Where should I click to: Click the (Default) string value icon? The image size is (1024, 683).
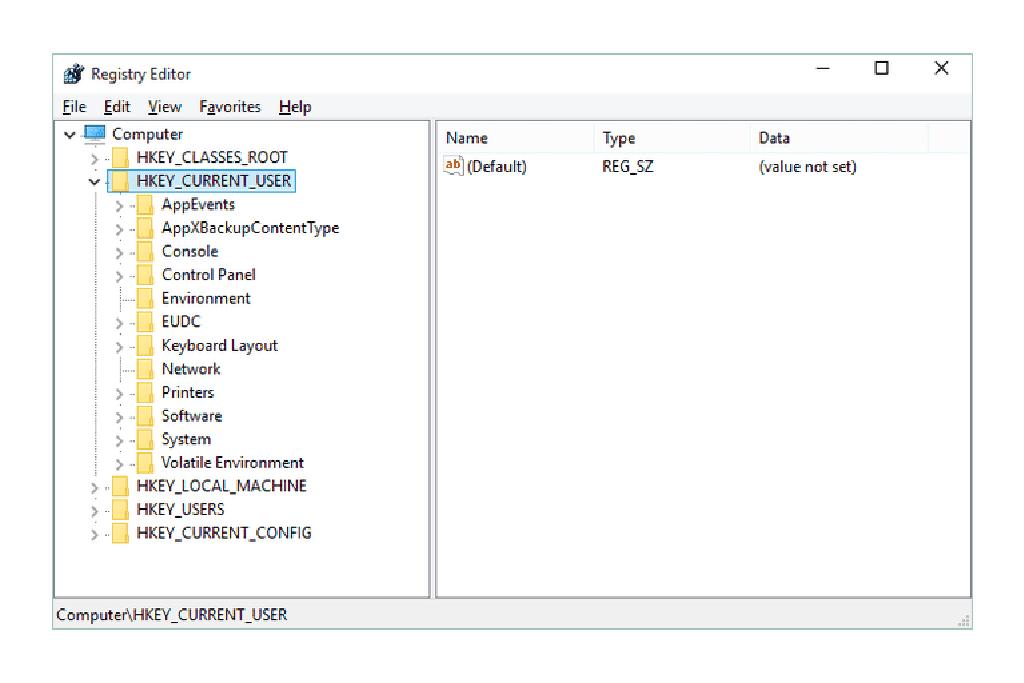click(453, 166)
